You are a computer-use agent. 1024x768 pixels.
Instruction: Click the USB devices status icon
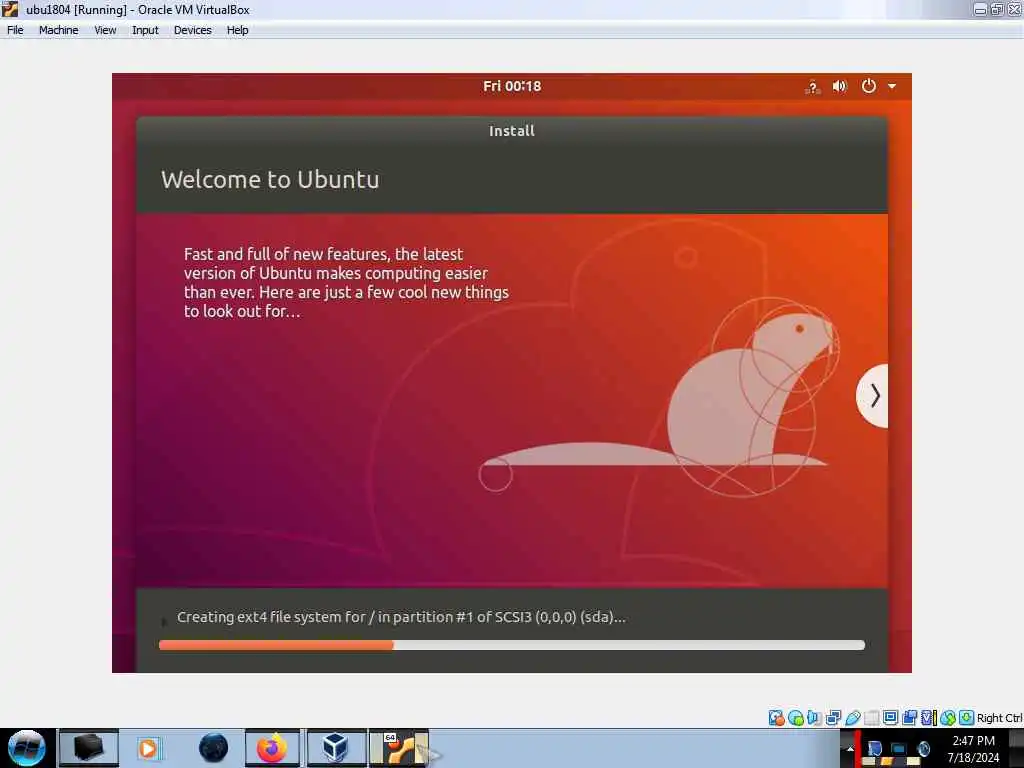(853, 718)
